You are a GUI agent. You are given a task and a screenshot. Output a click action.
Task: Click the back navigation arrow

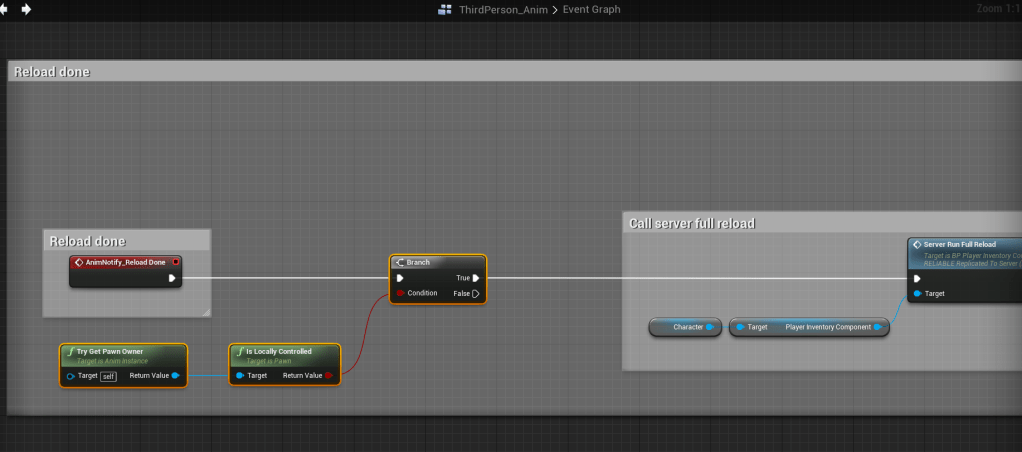point(6,9)
